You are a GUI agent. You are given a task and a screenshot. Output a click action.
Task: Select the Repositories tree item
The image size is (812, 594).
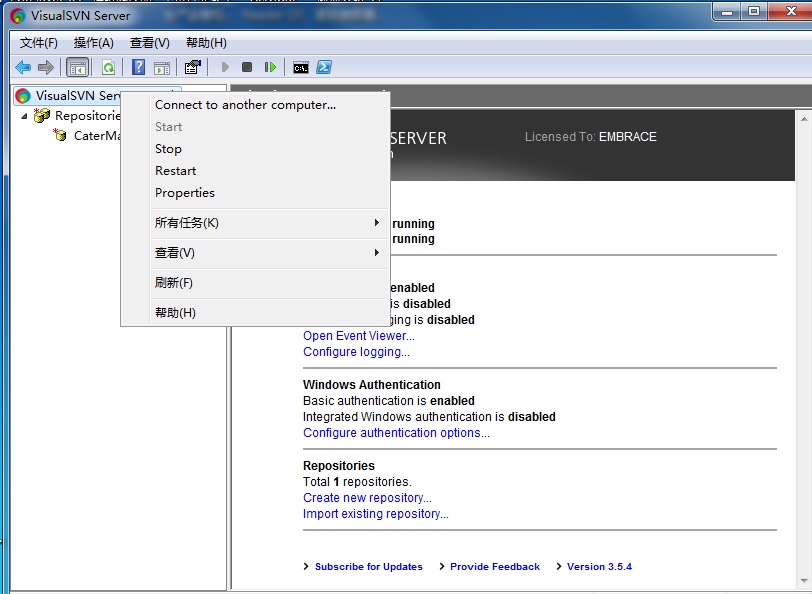[88, 115]
